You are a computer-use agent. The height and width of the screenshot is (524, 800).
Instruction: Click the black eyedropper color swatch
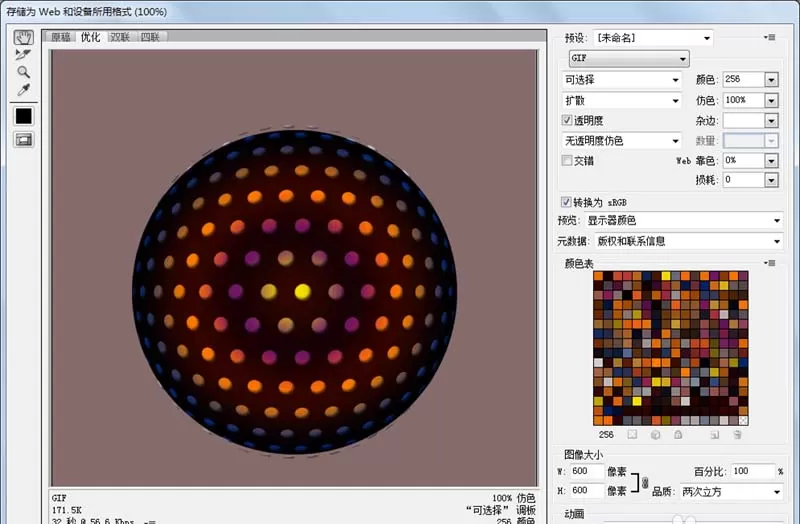[x=23, y=116]
